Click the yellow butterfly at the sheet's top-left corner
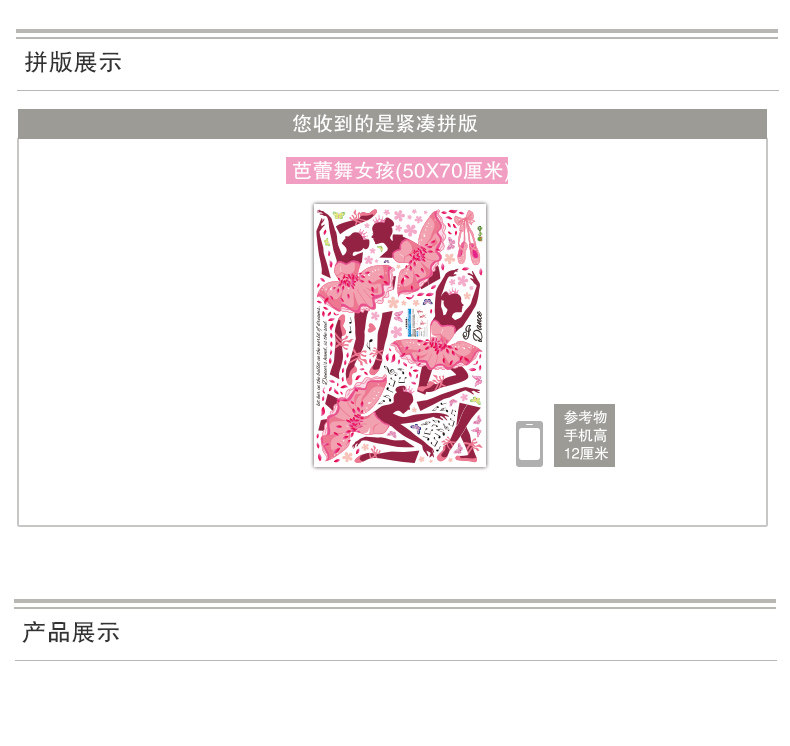 [x=339, y=214]
